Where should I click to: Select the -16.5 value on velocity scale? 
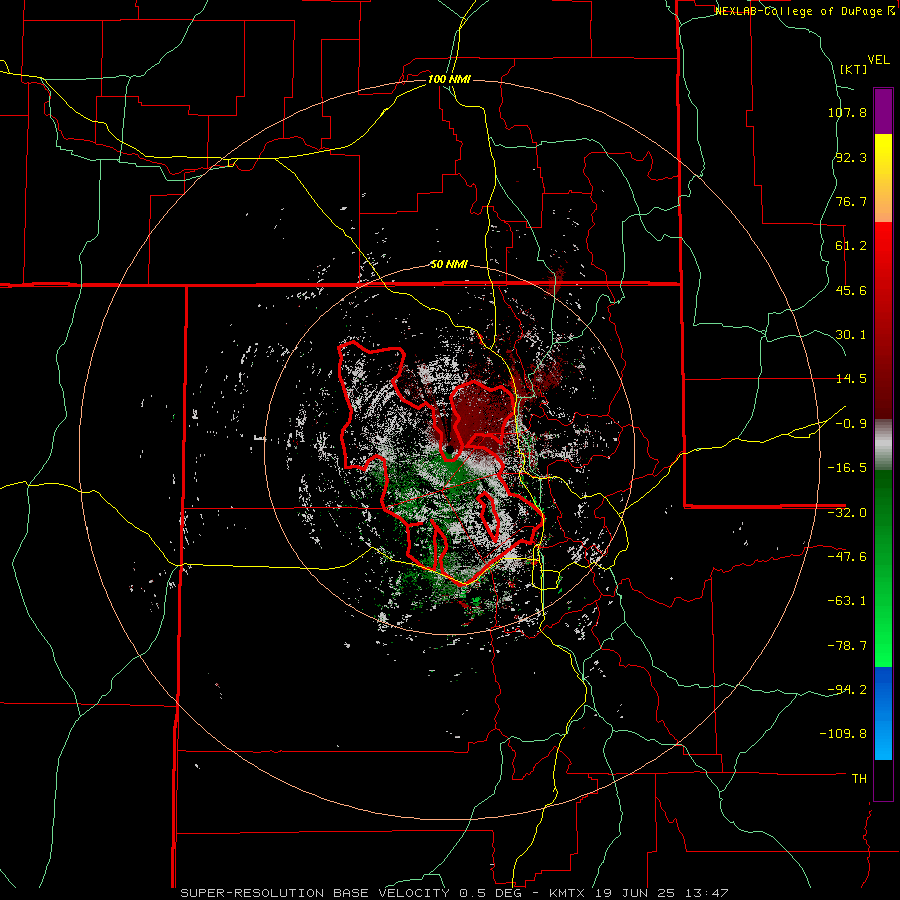[x=847, y=468]
